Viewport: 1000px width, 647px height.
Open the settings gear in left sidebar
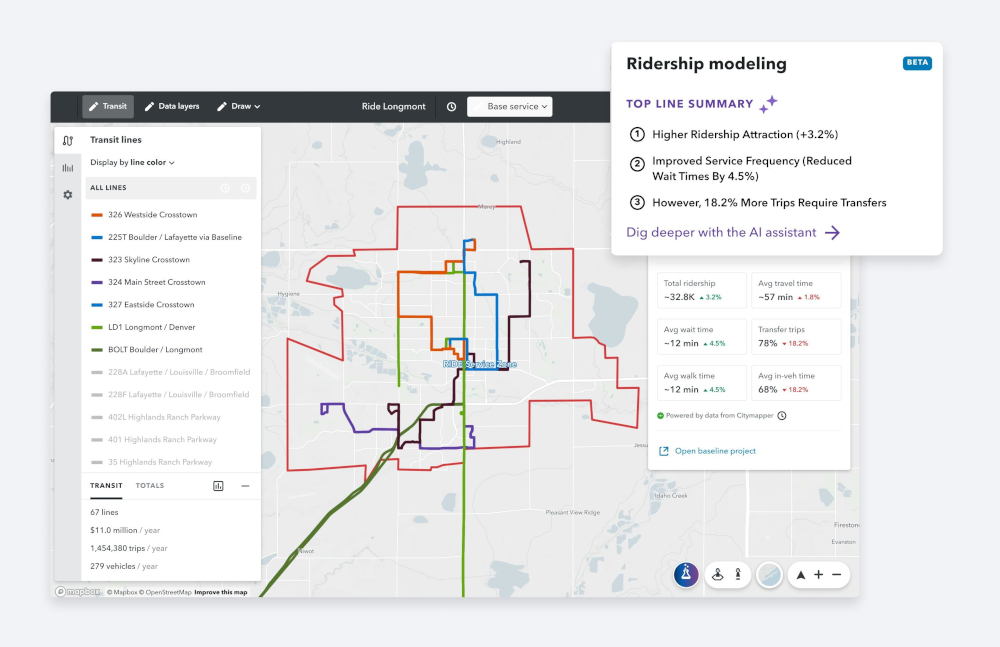coord(68,195)
